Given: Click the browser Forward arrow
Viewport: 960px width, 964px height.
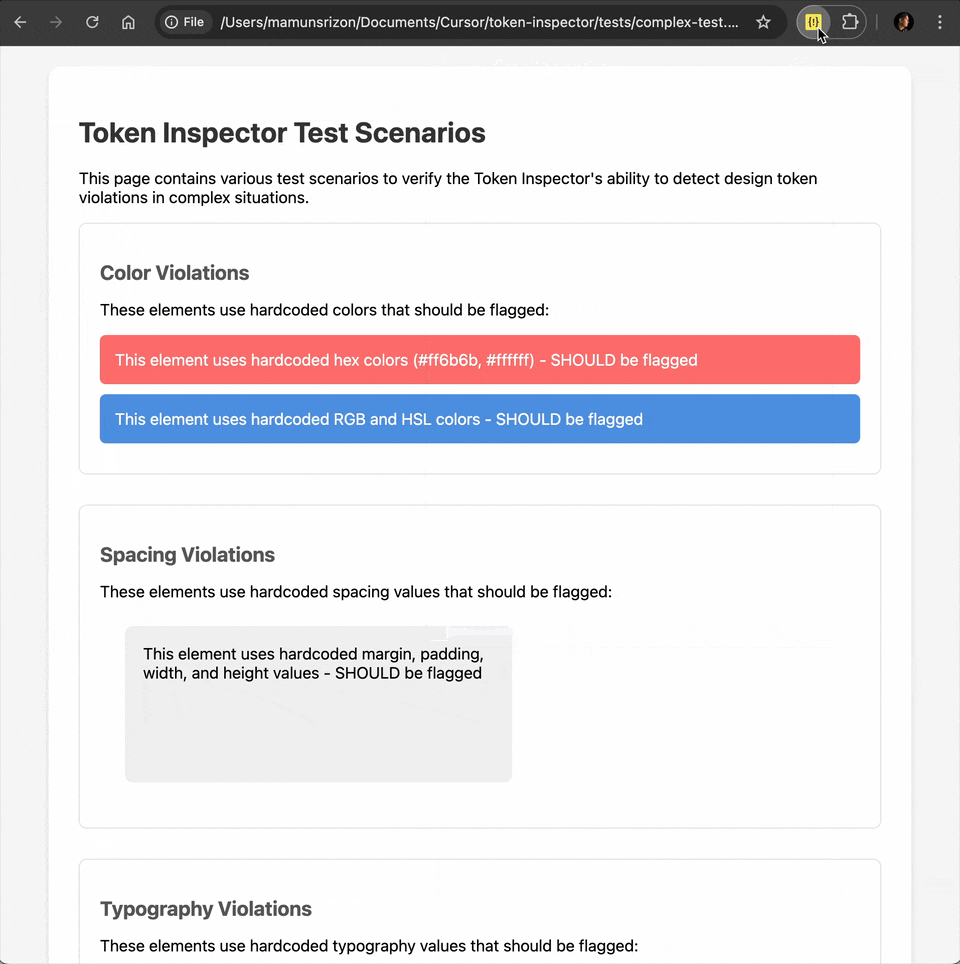Looking at the screenshot, I should [x=56, y=22].
